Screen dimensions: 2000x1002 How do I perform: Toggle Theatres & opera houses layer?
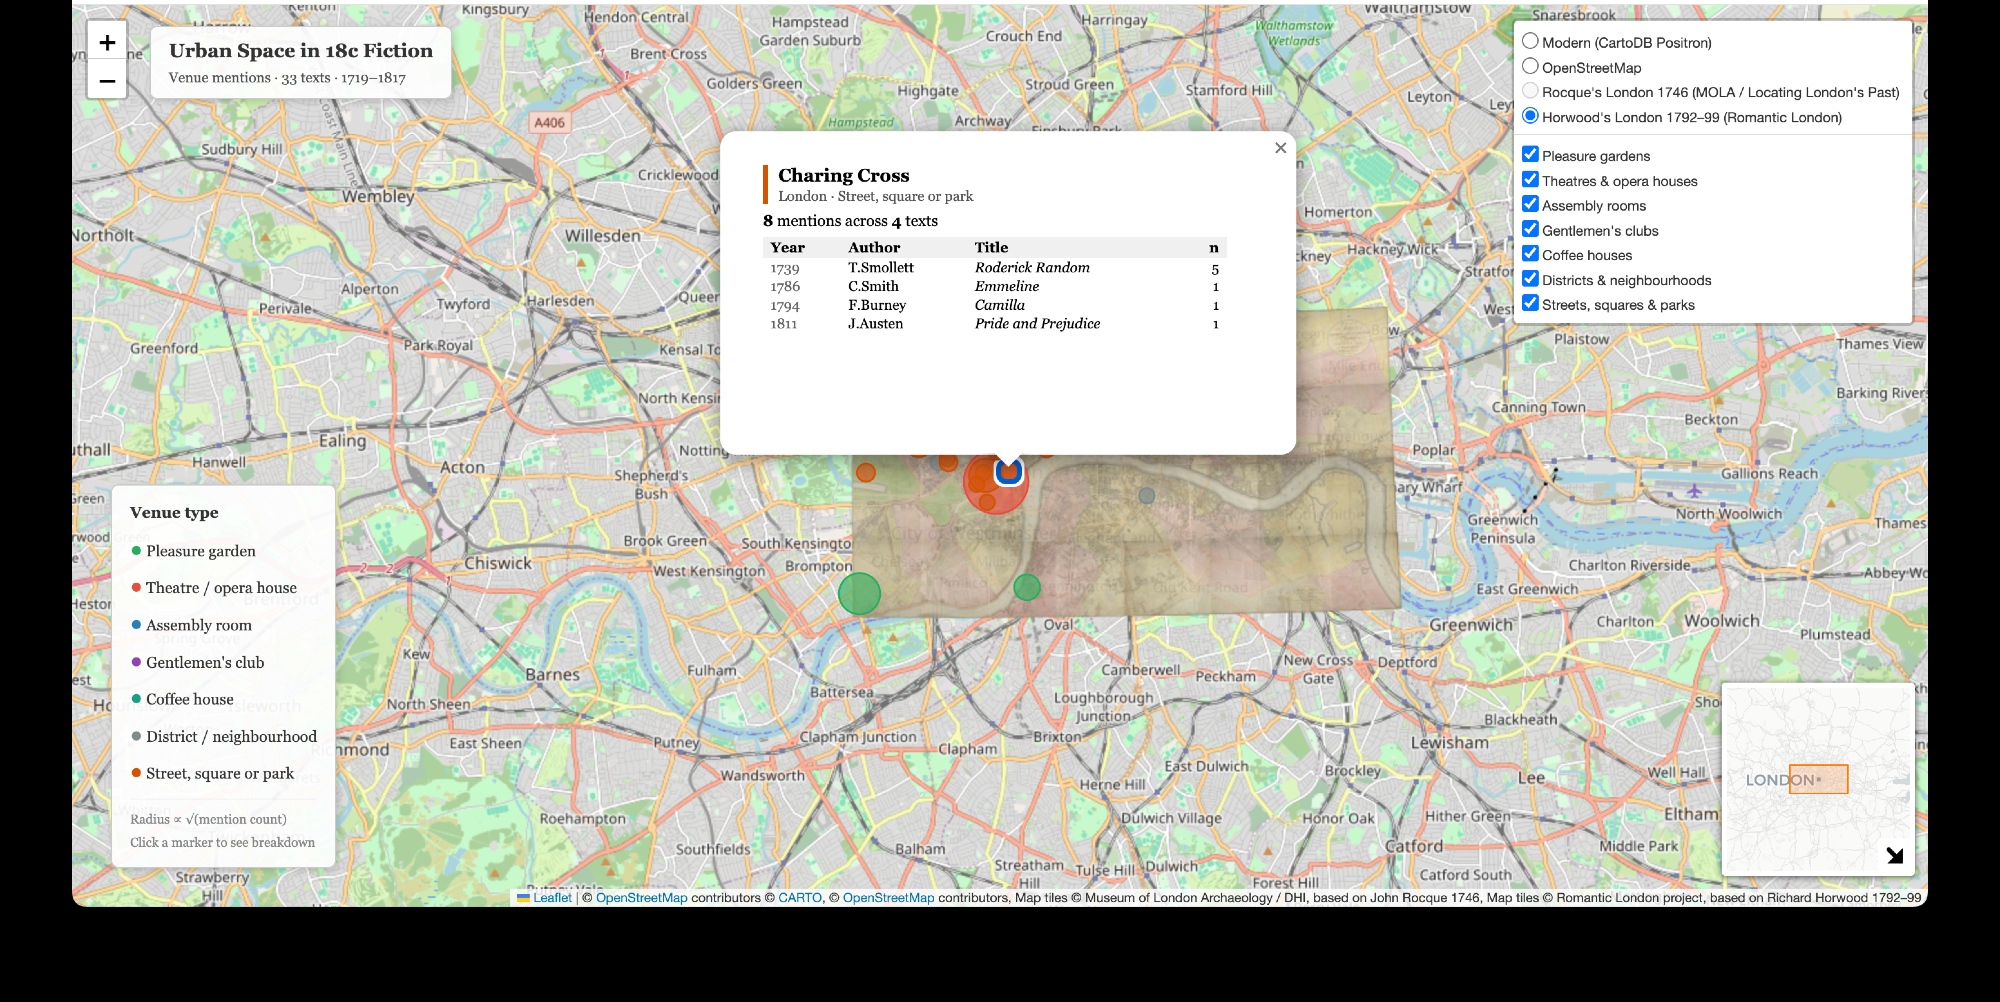pos(1530,180)
